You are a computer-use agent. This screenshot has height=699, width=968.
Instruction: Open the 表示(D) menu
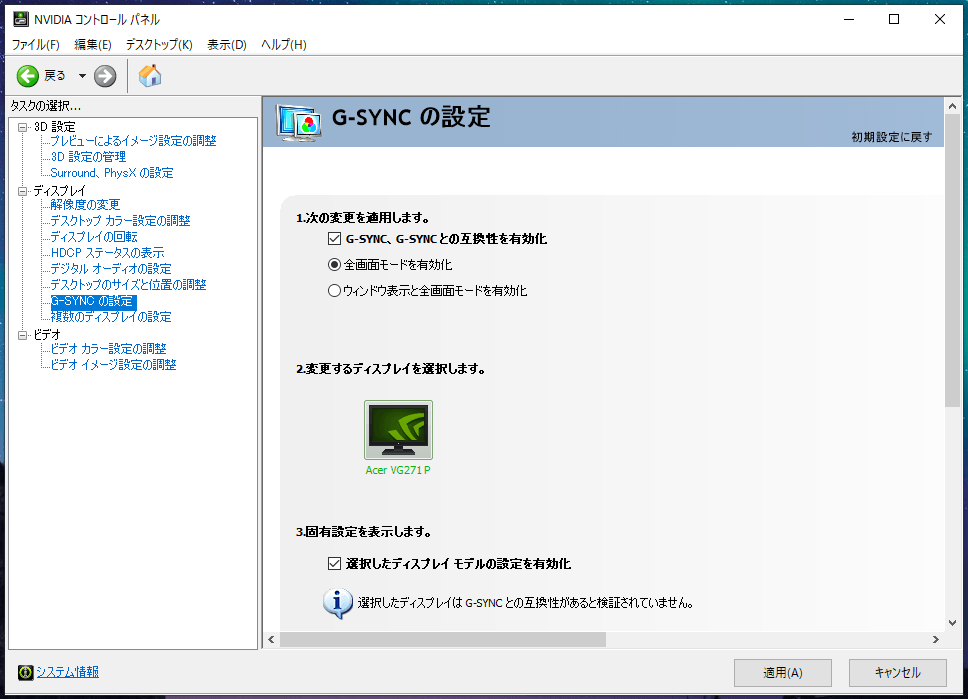click(227, 44)
